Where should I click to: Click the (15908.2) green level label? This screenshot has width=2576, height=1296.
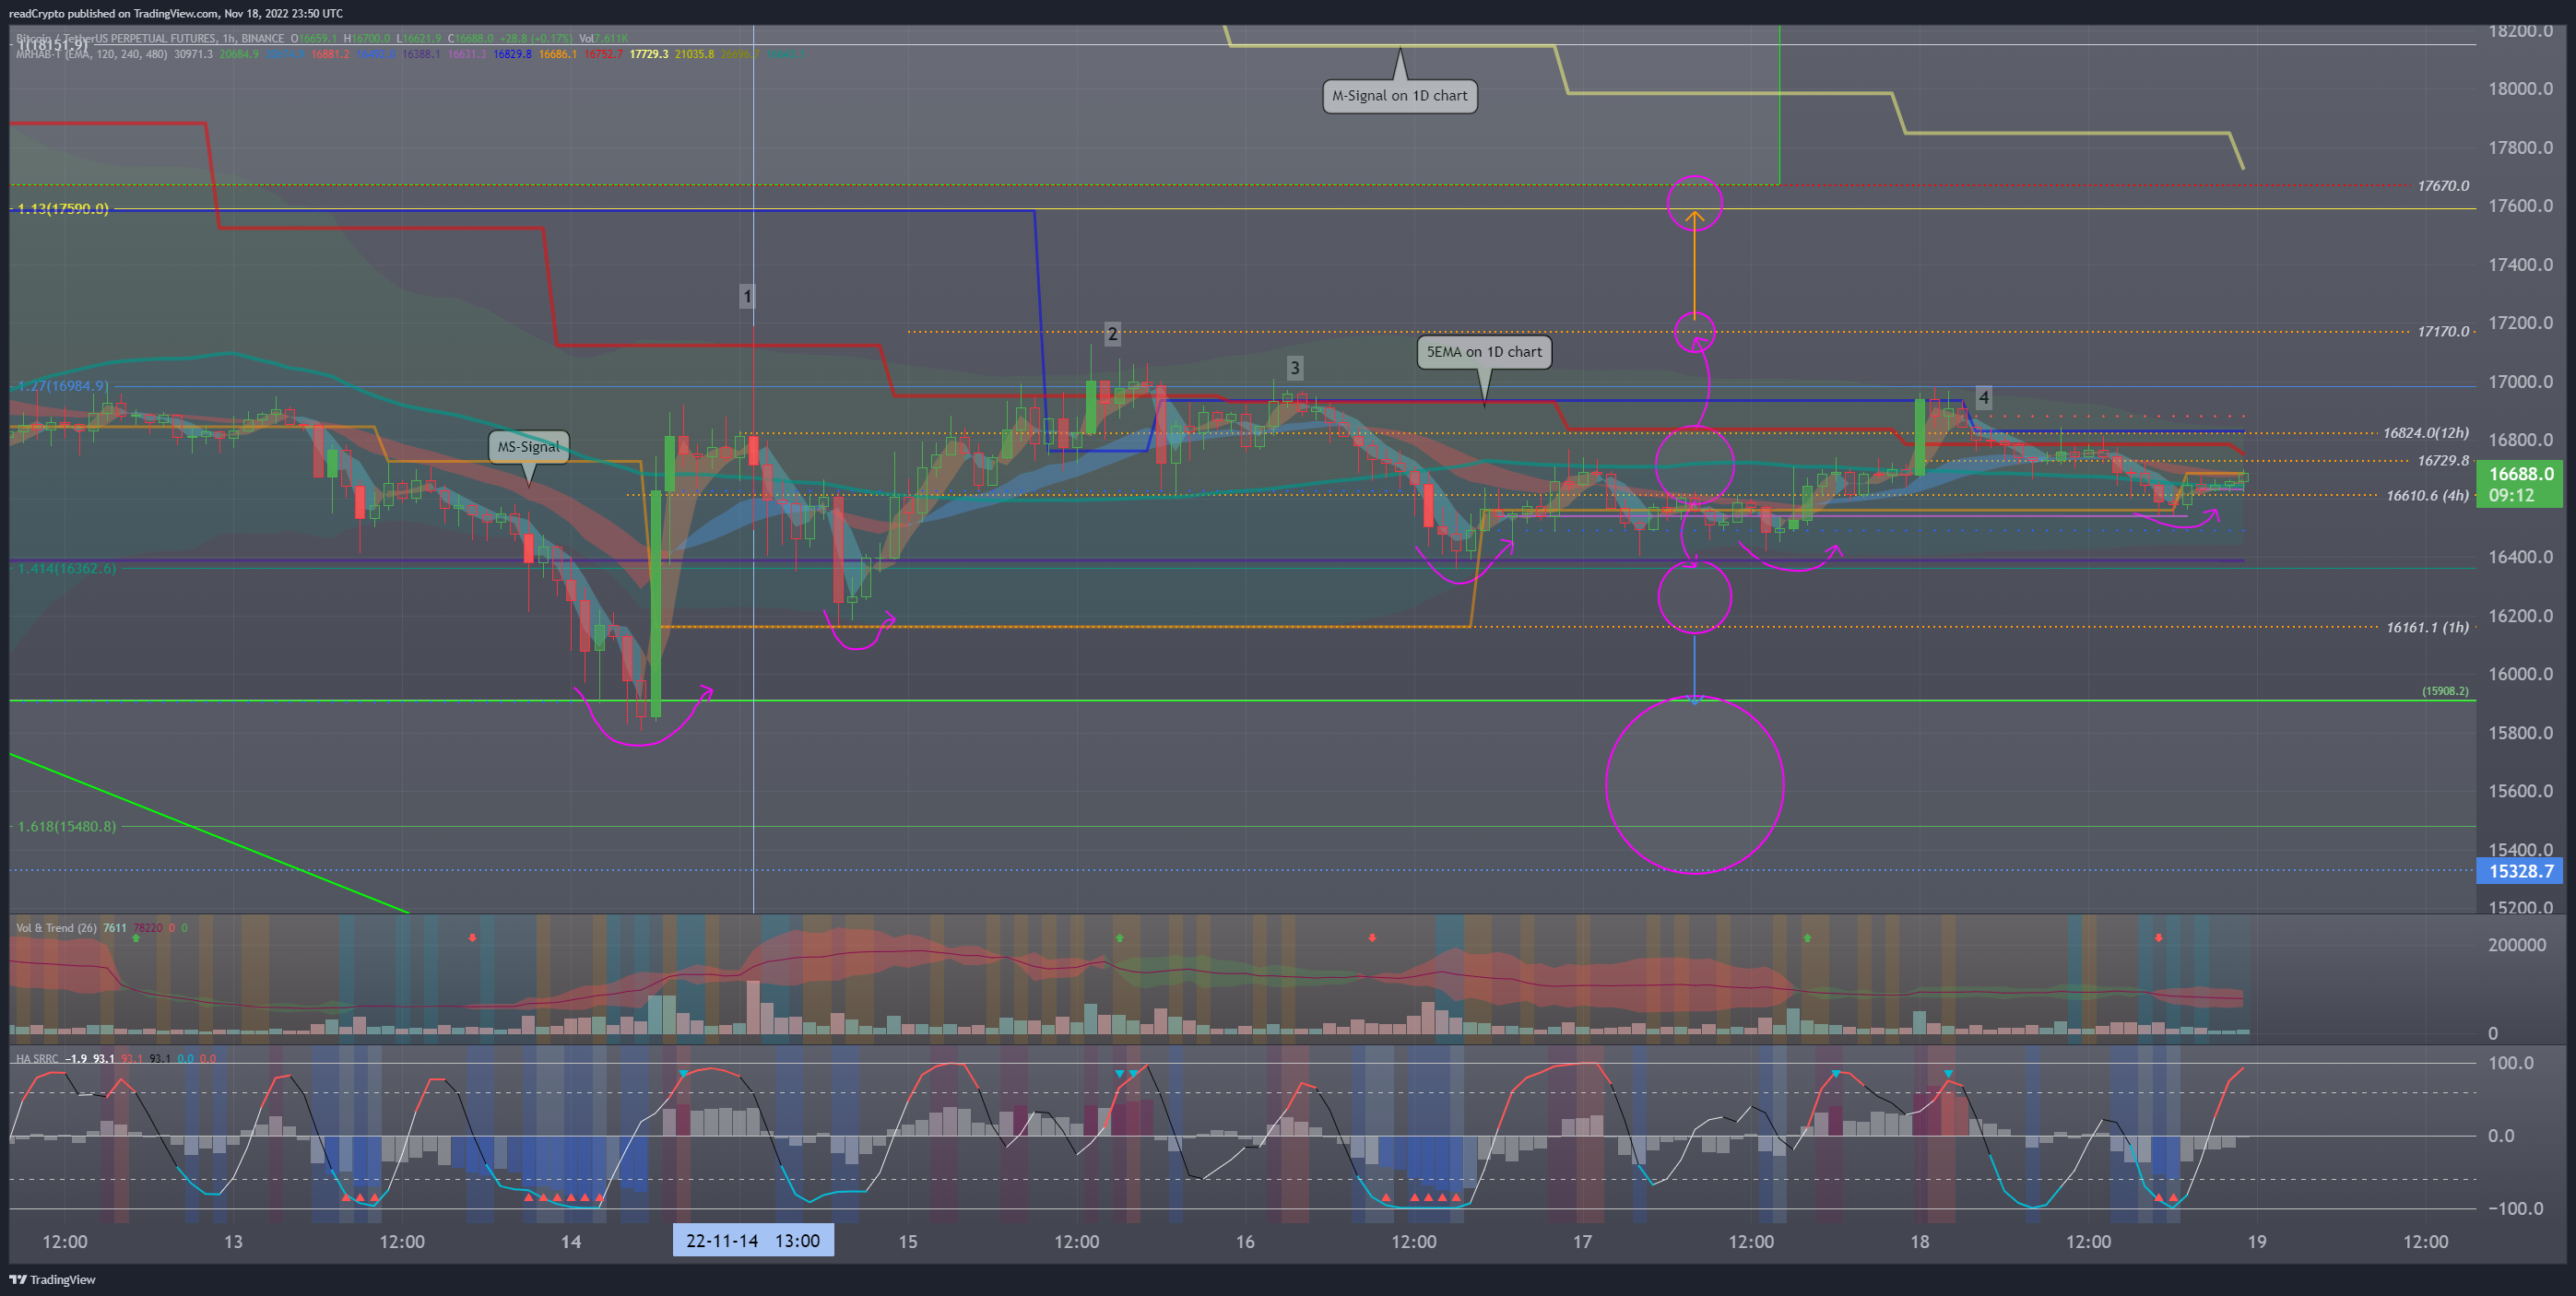(2444, 691)
